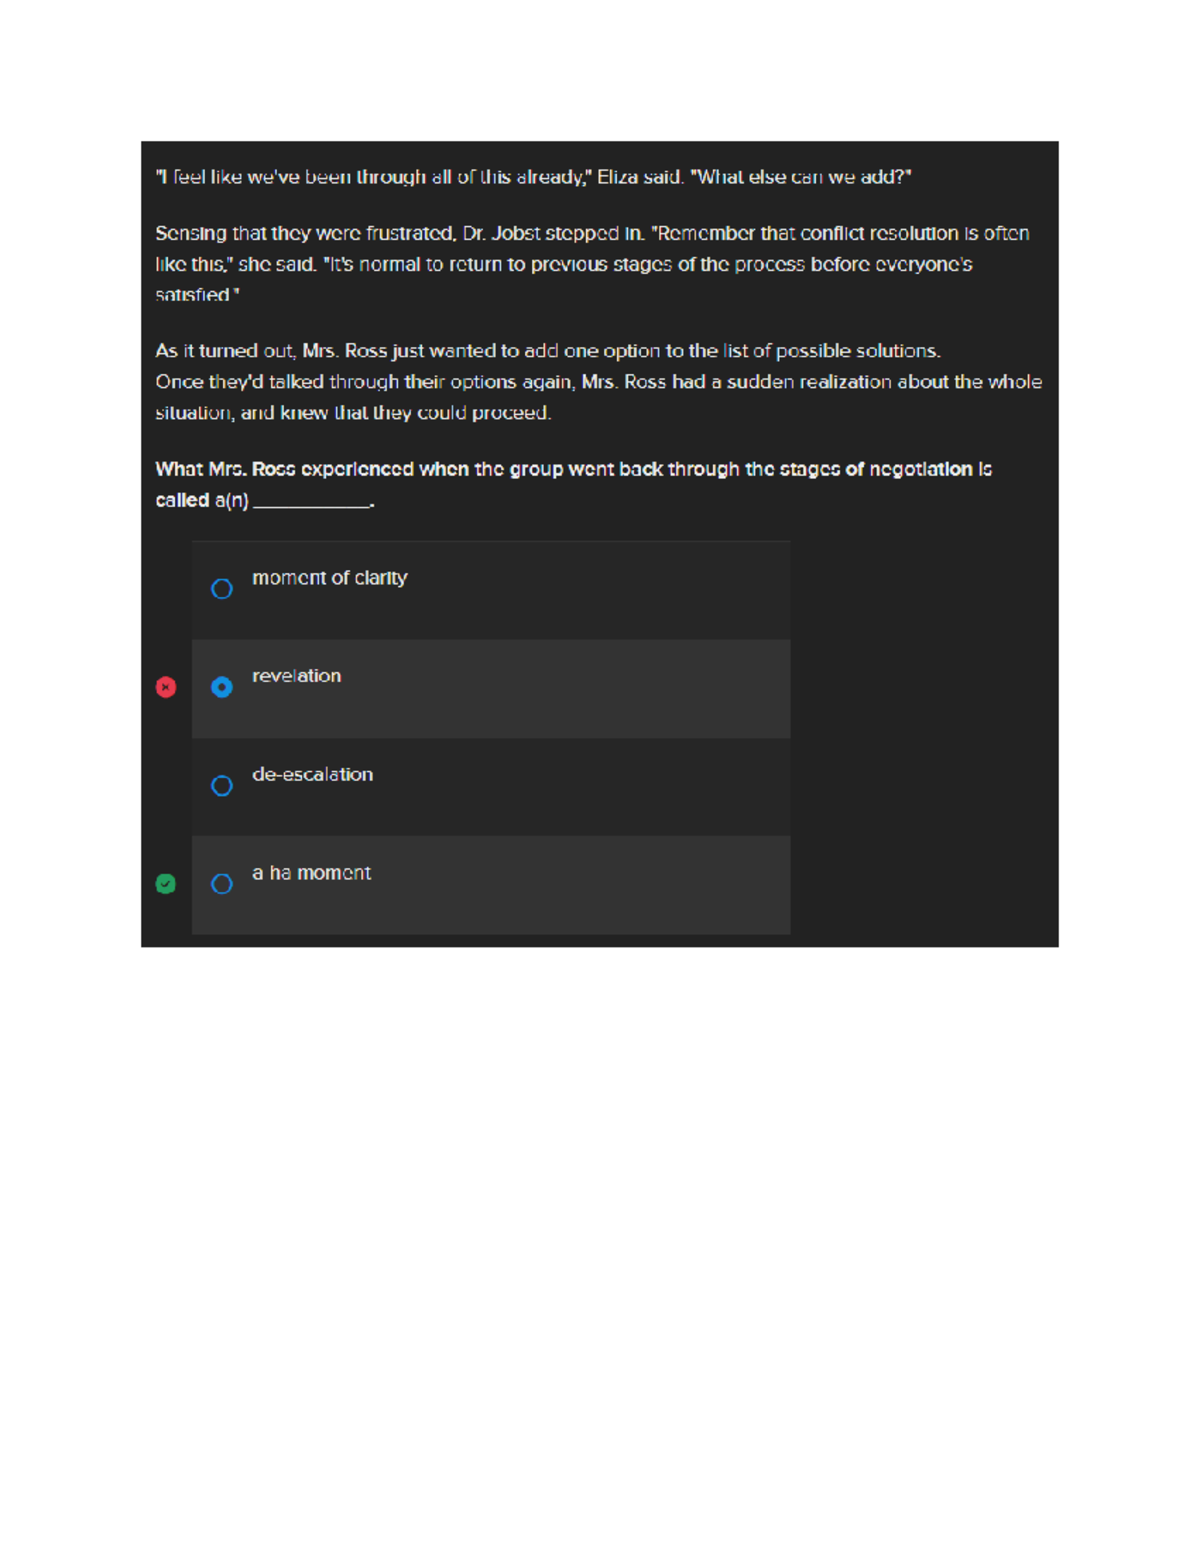Click the "revelation" answer label
This screenshot has width=1200, height=1553.
point(296,676)
